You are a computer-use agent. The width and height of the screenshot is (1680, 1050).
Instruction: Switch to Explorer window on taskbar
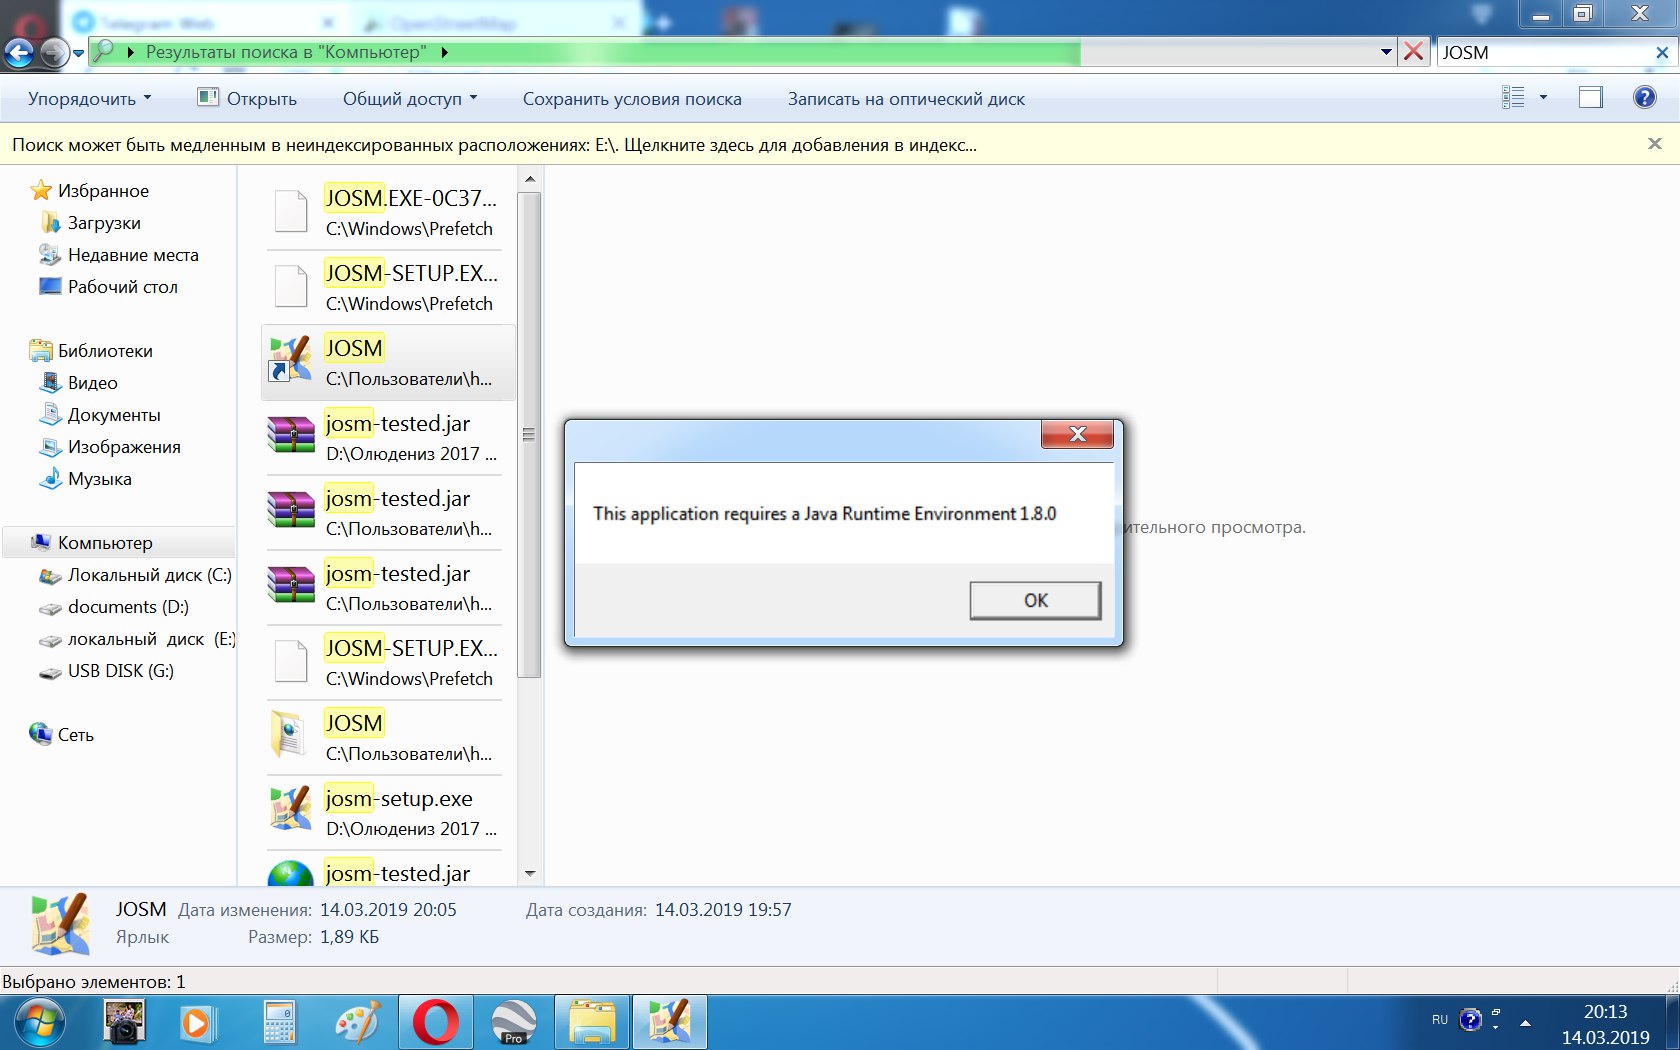click(x=592, y=1022)
